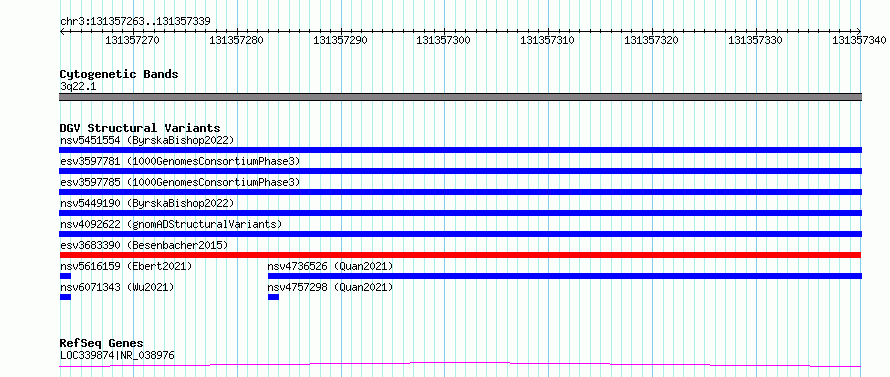The image size is (890, 377).
Task: Click the magenta LOC339874 gene line
Action: pos(460,364)
